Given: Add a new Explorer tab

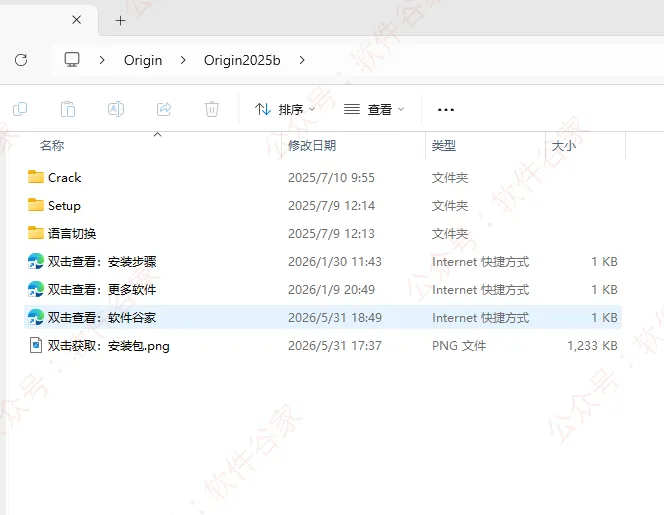Looking at the screenshot, I should click(120, 20).
